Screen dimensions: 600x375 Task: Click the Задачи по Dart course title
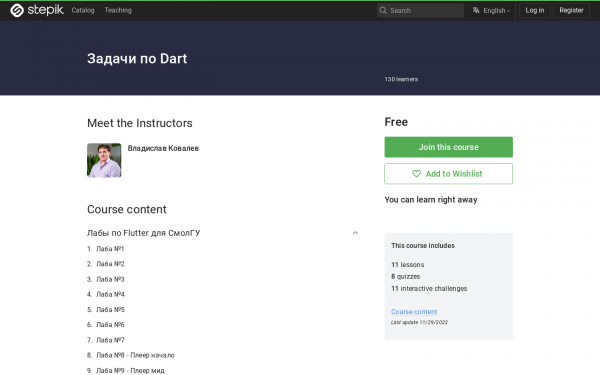[137, 59]
